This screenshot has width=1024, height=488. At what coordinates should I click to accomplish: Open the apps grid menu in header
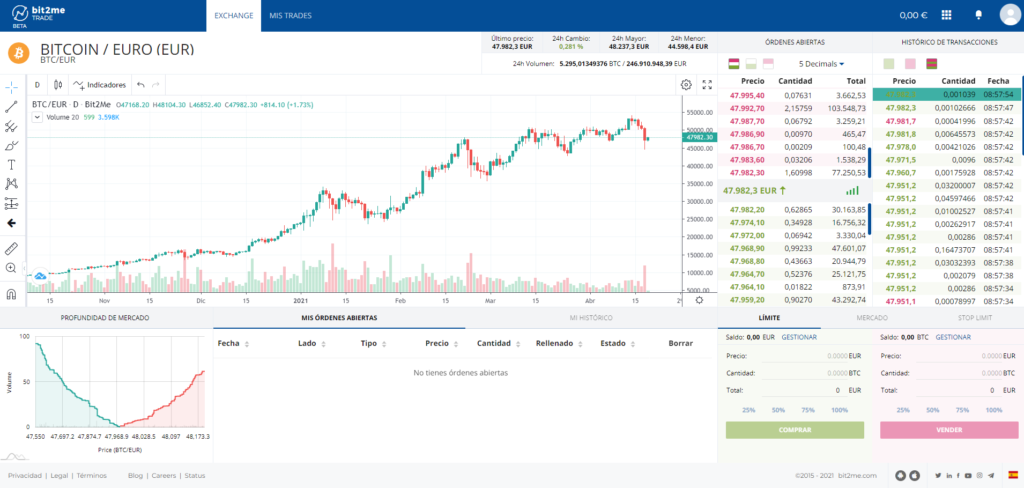[946, 15]
